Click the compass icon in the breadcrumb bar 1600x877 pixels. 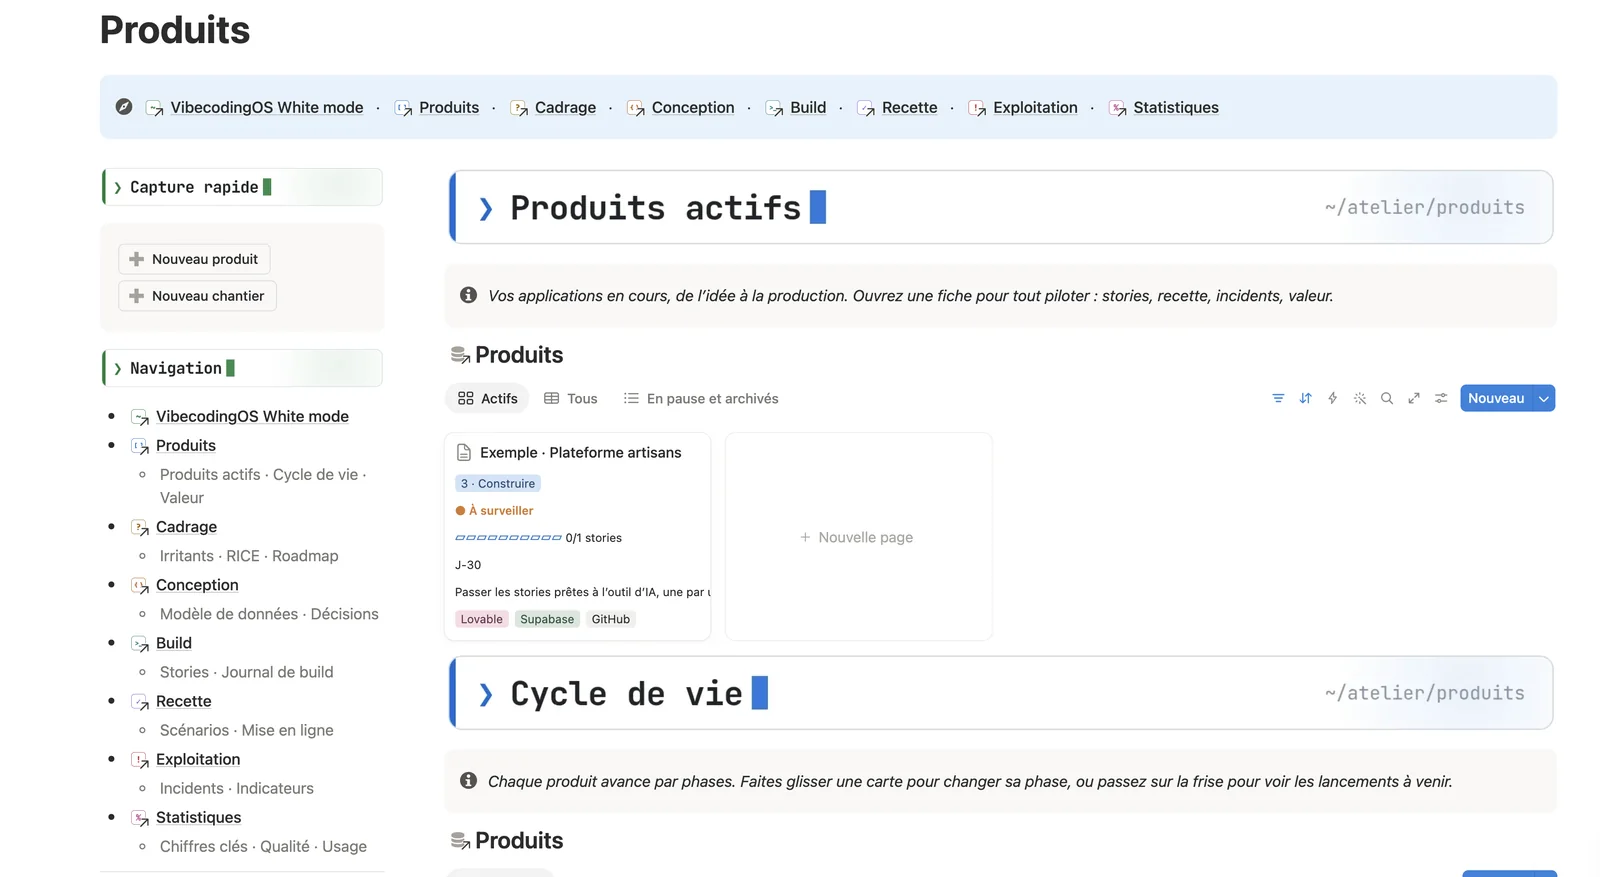[x=124, y=106]
